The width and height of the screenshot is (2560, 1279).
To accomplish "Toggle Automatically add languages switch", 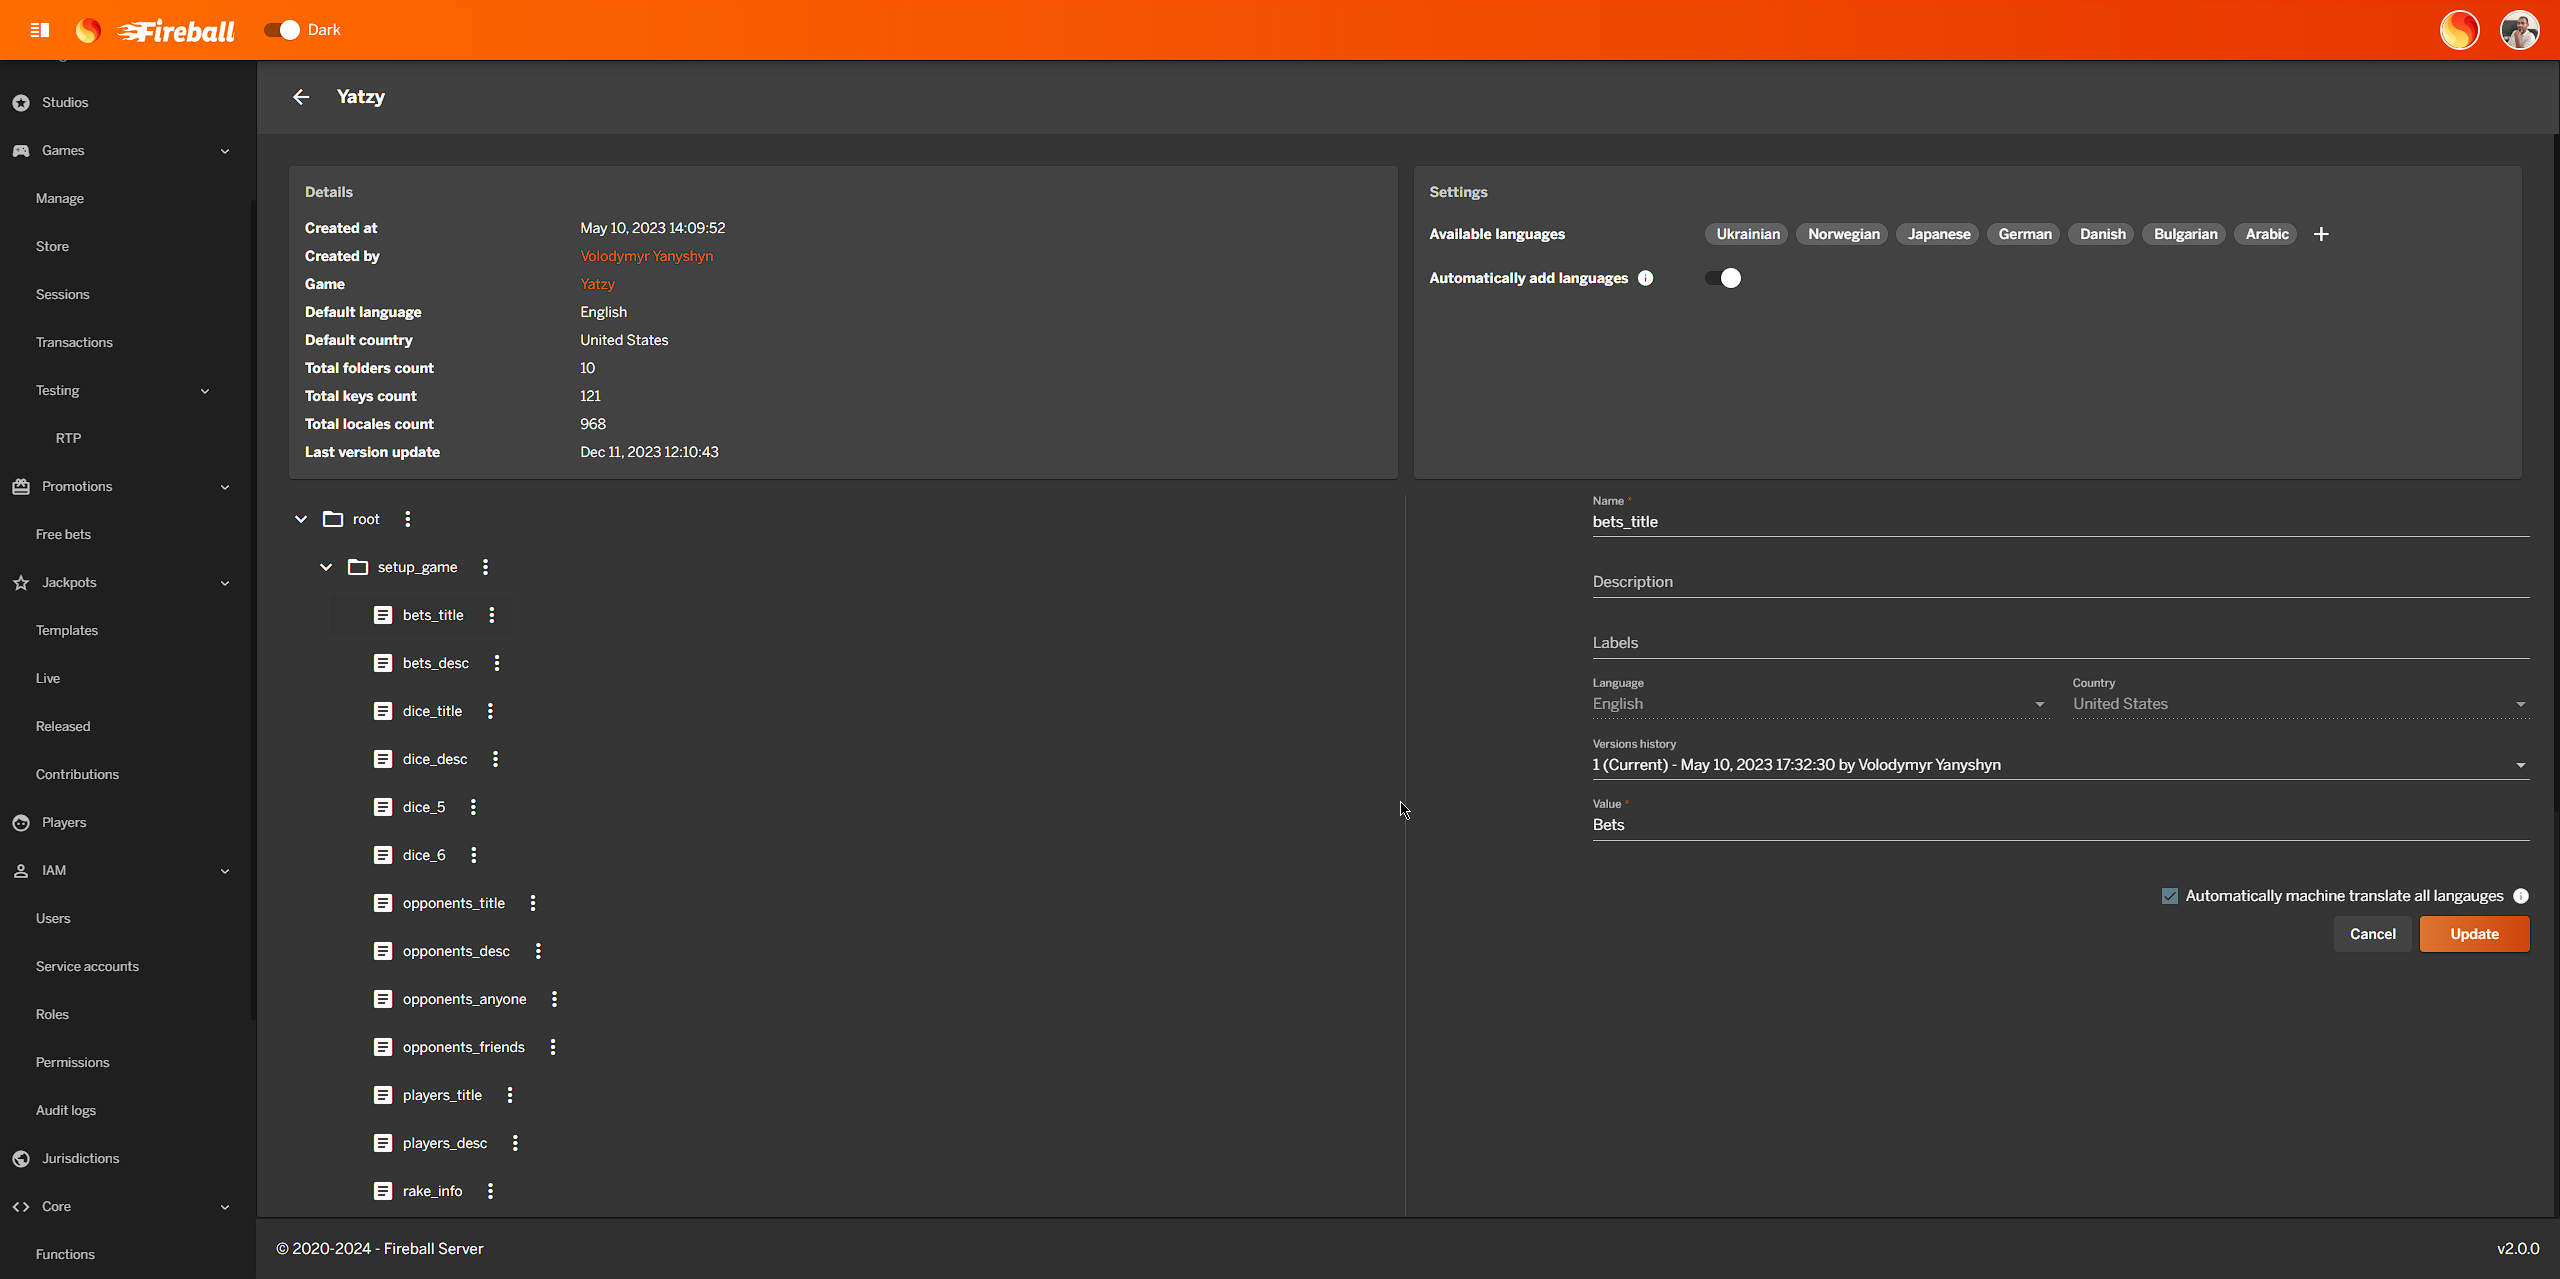I will [x=1723, y=278].
